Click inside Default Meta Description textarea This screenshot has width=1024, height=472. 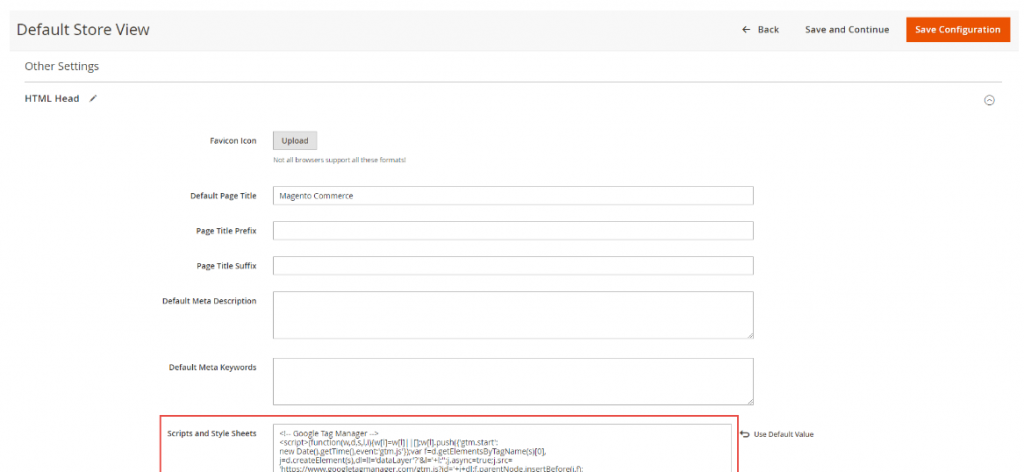[512, 315]
